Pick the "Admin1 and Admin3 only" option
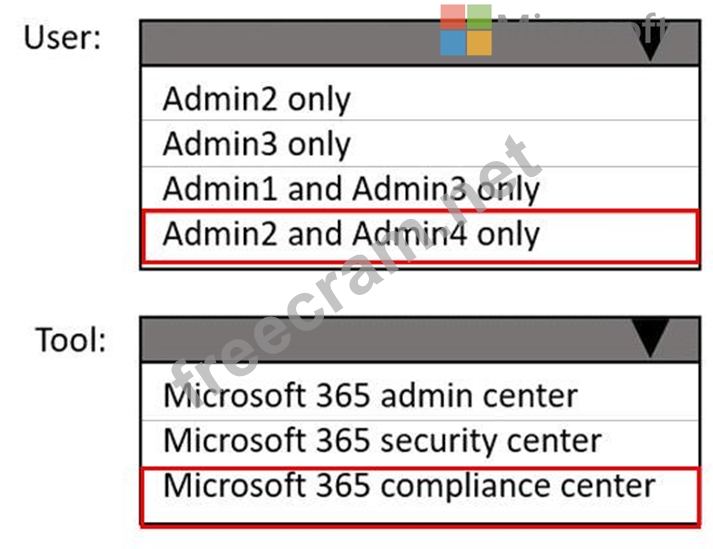Viewport: 713px width, 549px height. pyautogui.click(x=351, y=188)
